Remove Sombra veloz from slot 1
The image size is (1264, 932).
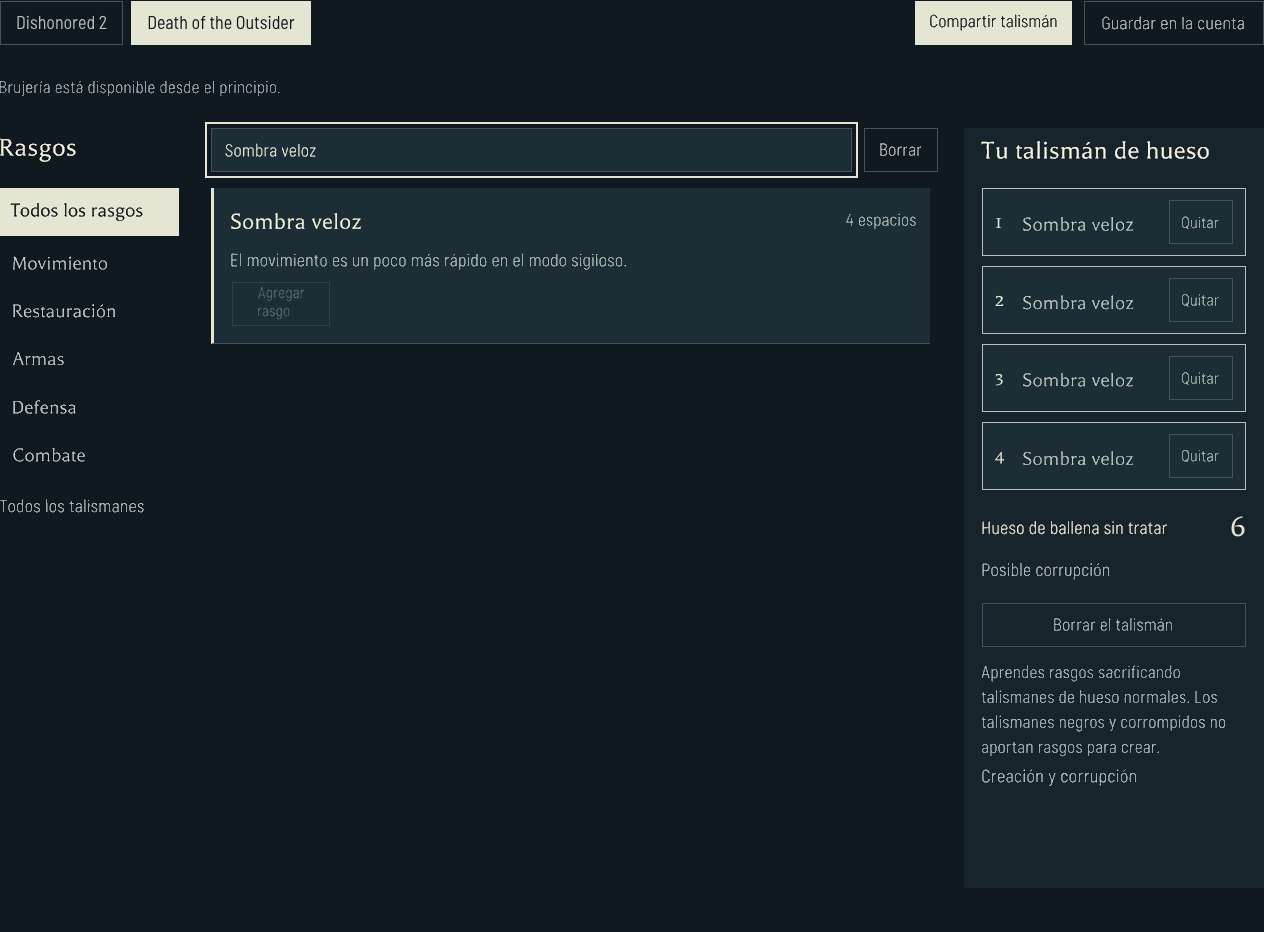point(1200,222)
